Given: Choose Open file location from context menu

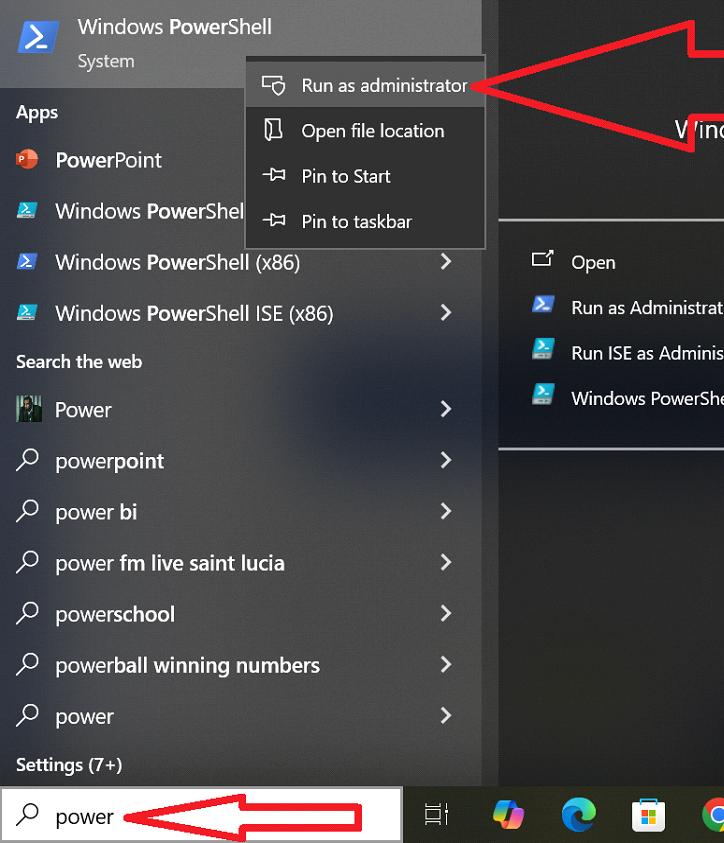Looking at the screenshot, I should [x=365, y=131].
